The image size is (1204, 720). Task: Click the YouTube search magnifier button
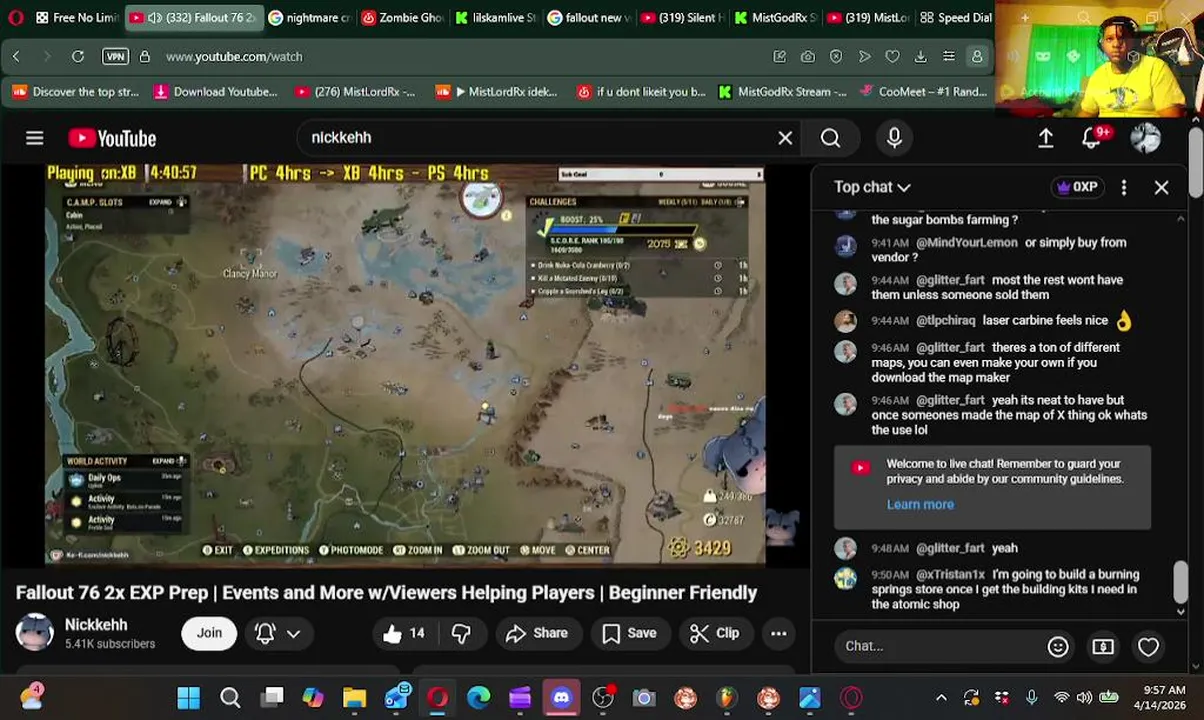(x=831, y=138)
